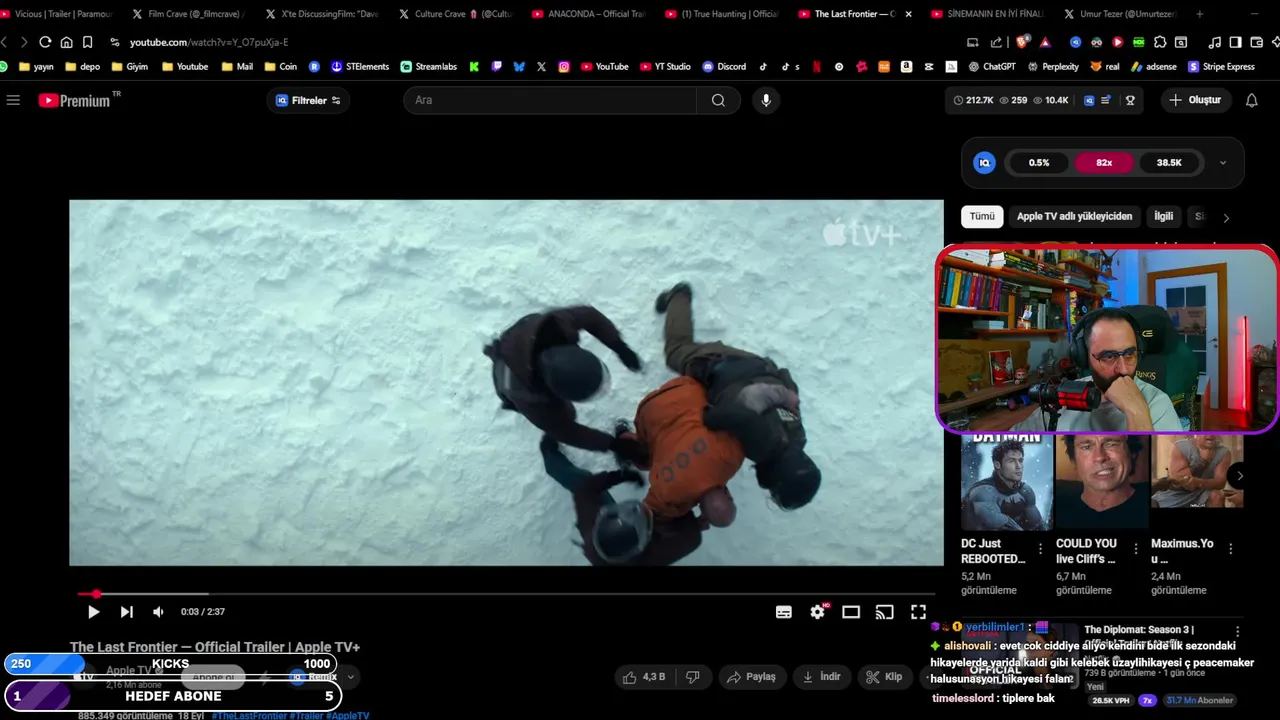Skip to next video in player

pyautogui.click(x=127, y=612)
